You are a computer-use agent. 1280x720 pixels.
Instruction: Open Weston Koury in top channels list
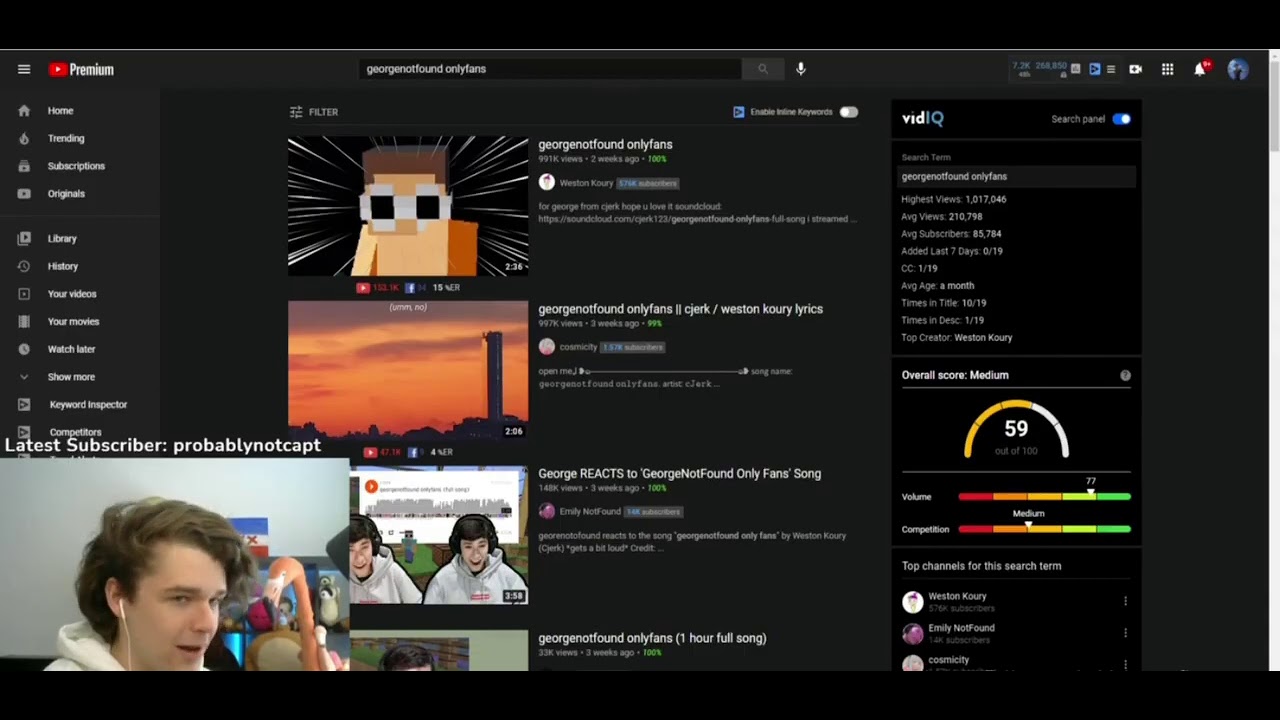(957, 596)
